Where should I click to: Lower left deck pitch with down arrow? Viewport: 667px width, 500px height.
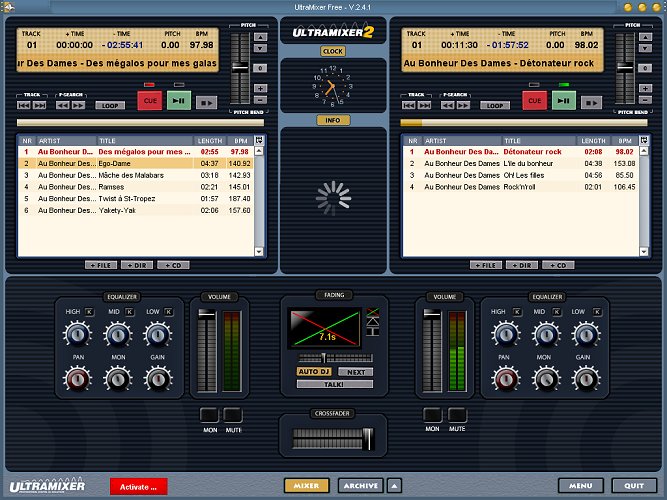pyautogui.click(x=260, y=49)
